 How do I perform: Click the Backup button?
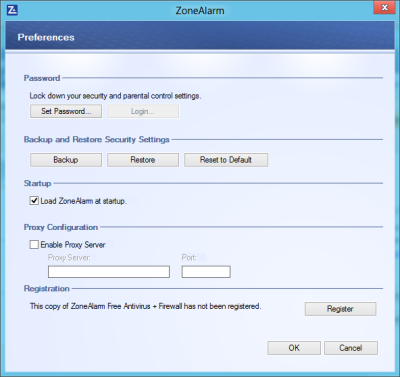(x=66, y=160)
